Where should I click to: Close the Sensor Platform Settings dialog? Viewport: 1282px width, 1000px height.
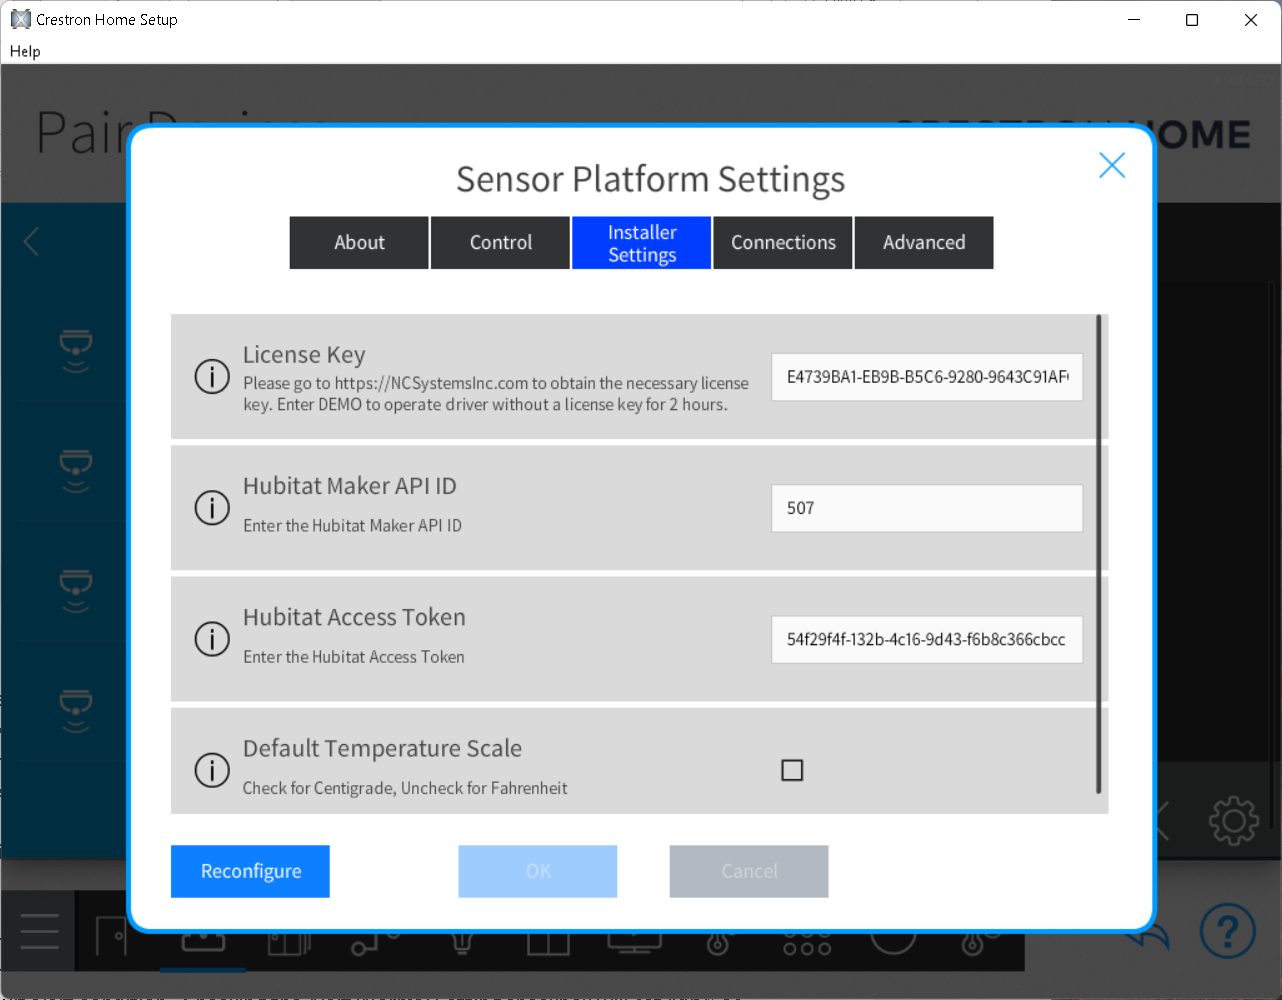point(1112,166)
